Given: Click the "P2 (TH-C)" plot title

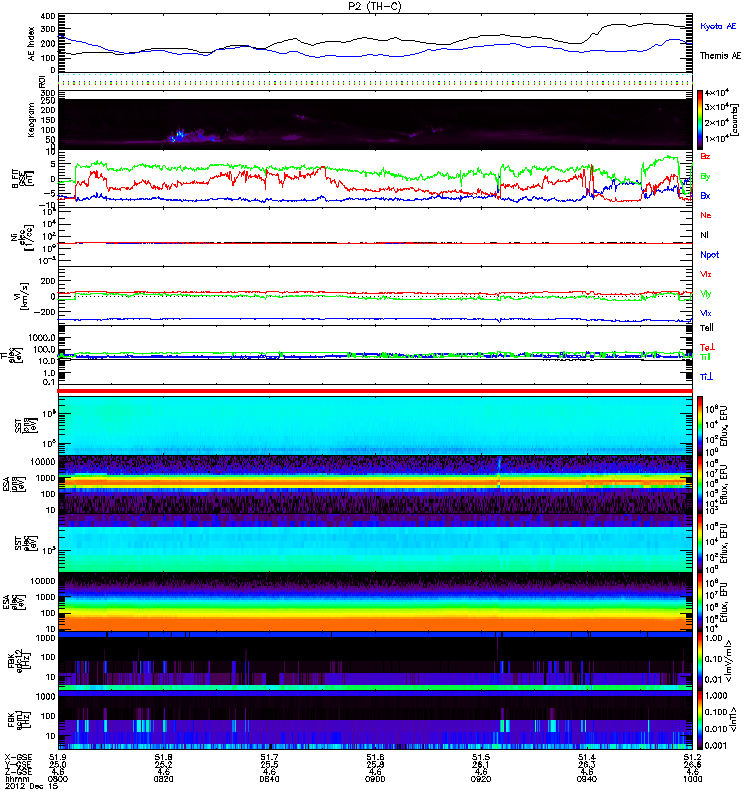Looking at the screenshot, I should click(x=376, y=6).
